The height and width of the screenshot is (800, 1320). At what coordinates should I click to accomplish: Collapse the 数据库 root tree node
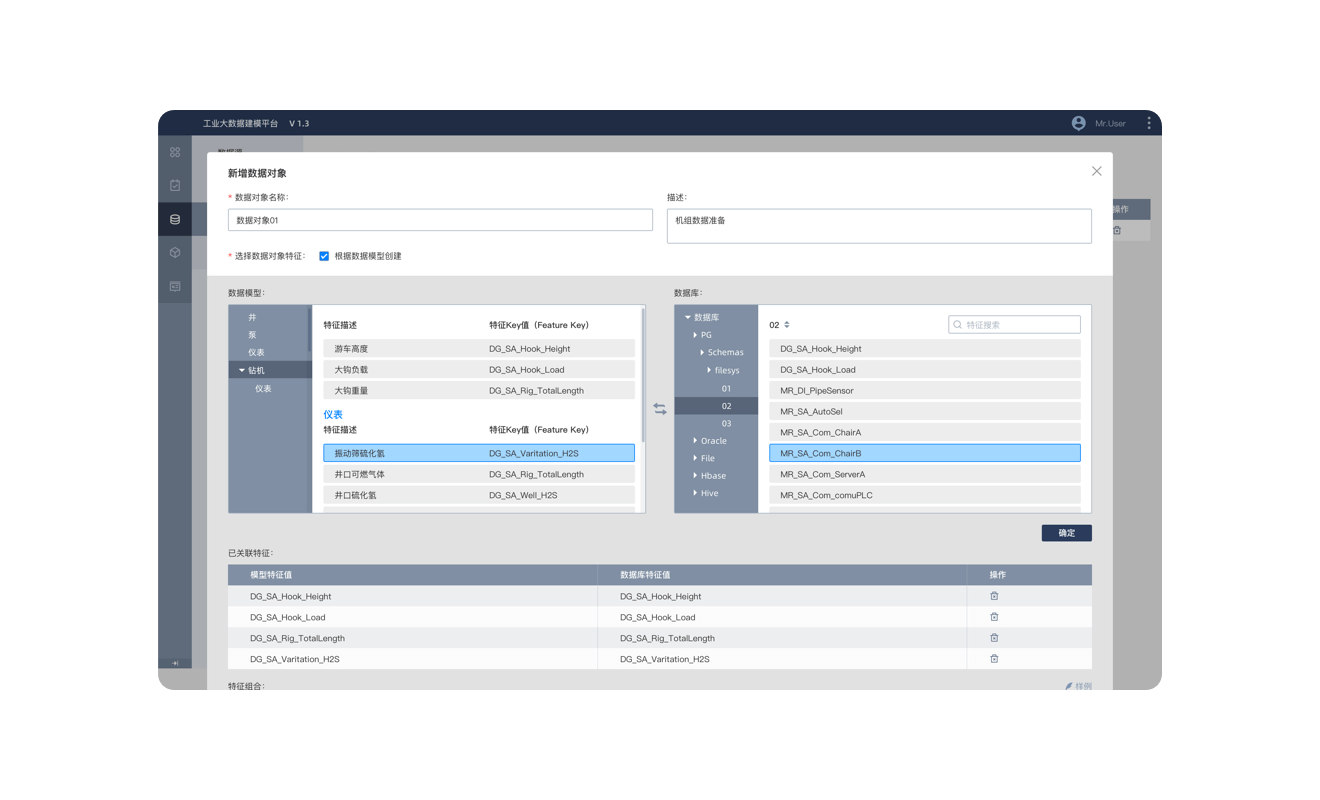click(x=688, y=318)
